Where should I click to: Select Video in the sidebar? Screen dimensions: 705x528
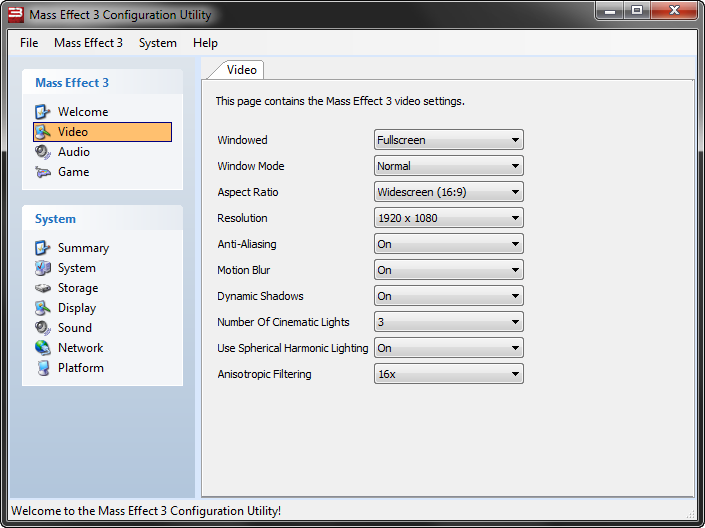click(x=103, y=132)
